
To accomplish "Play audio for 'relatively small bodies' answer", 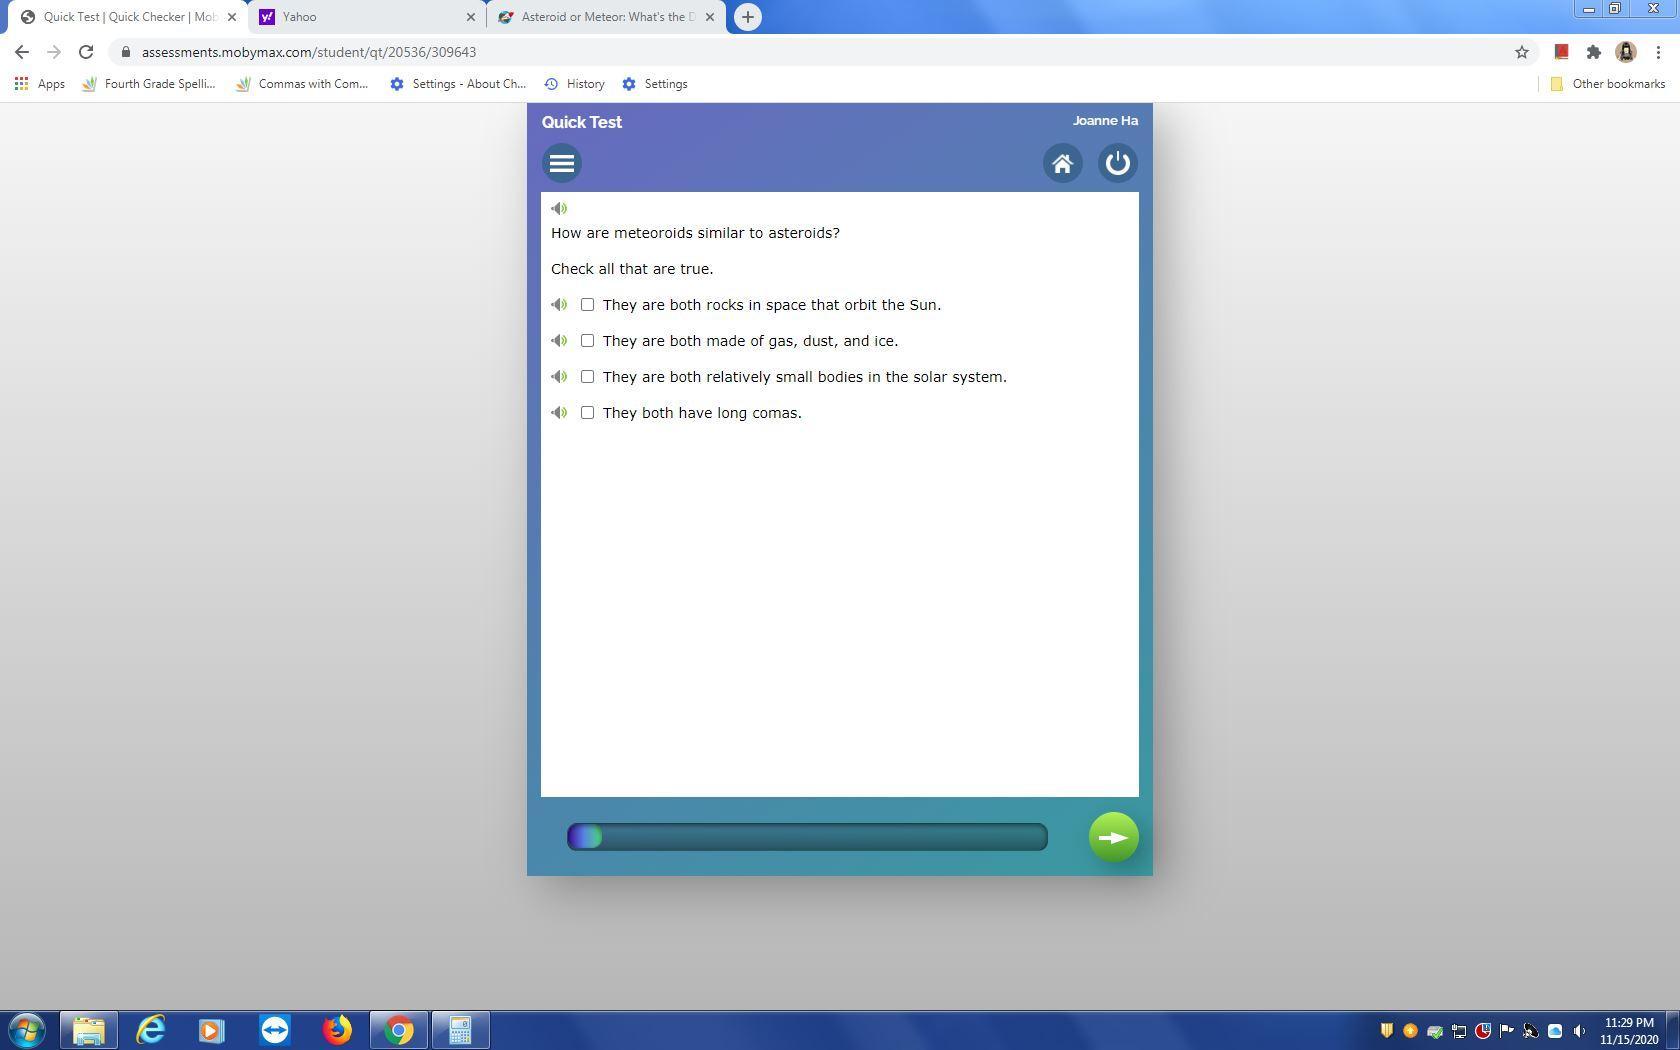I will [x=559, y=377].
